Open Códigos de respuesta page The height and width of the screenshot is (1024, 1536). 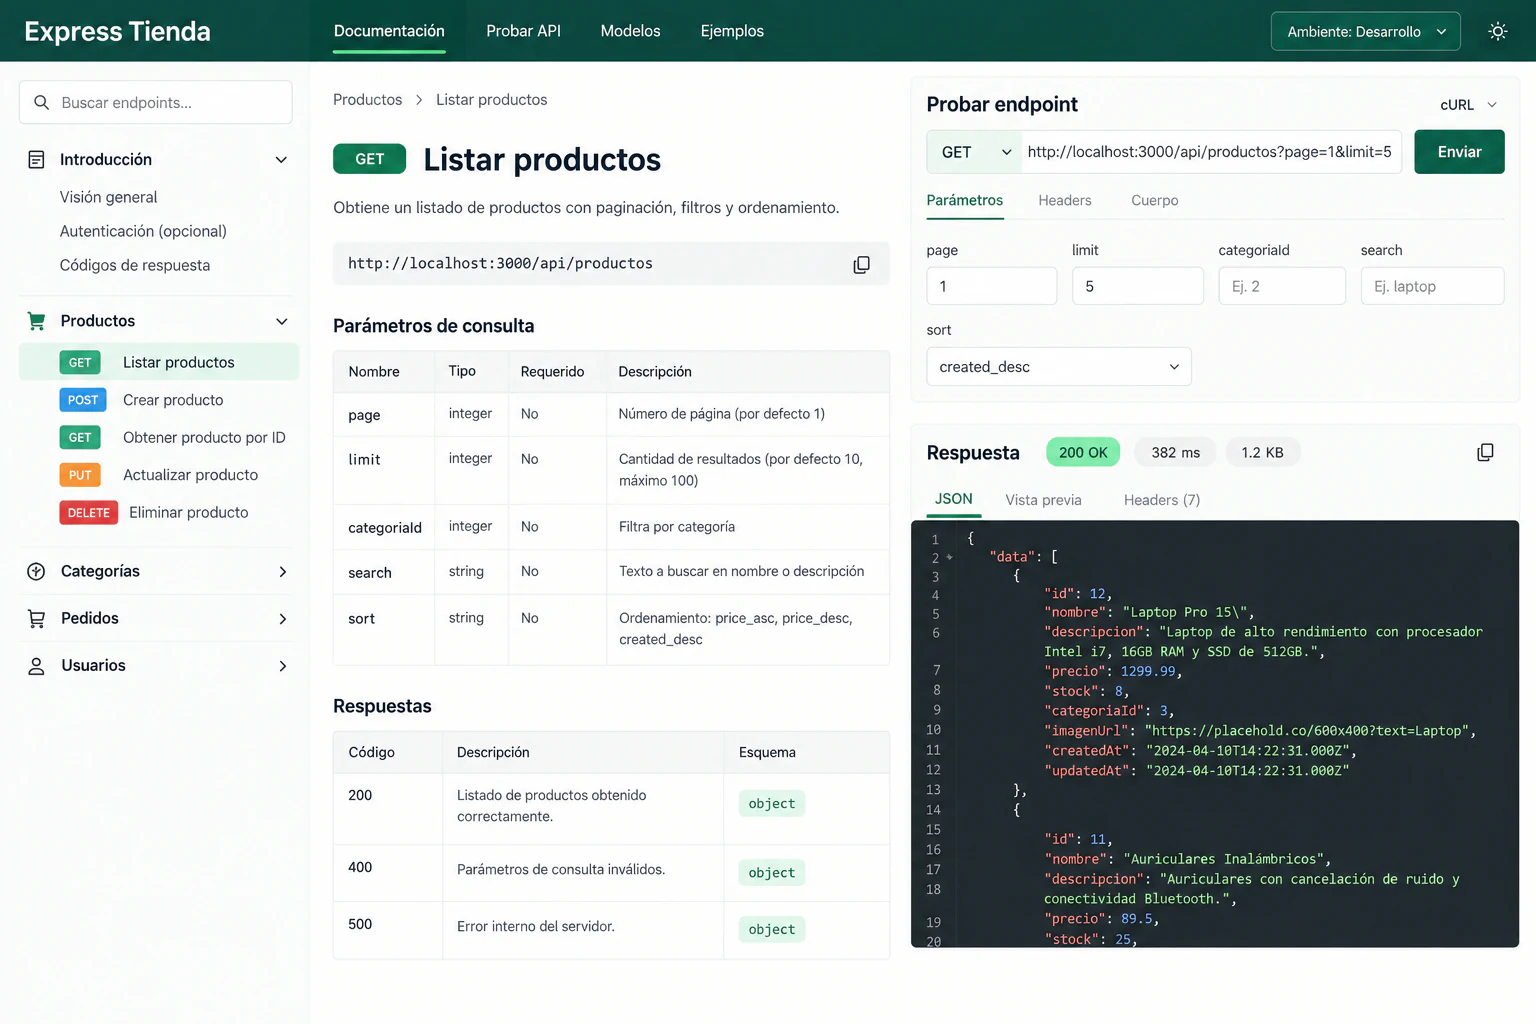[x=135, y=265]
